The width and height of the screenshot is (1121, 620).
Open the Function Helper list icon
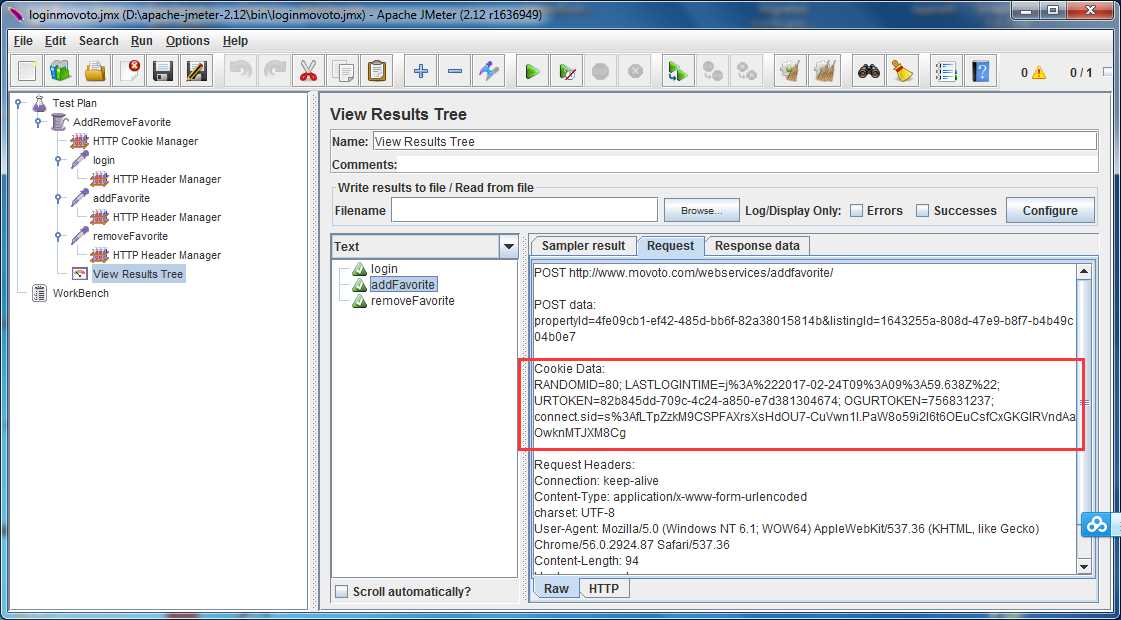(x=946, y=72)
